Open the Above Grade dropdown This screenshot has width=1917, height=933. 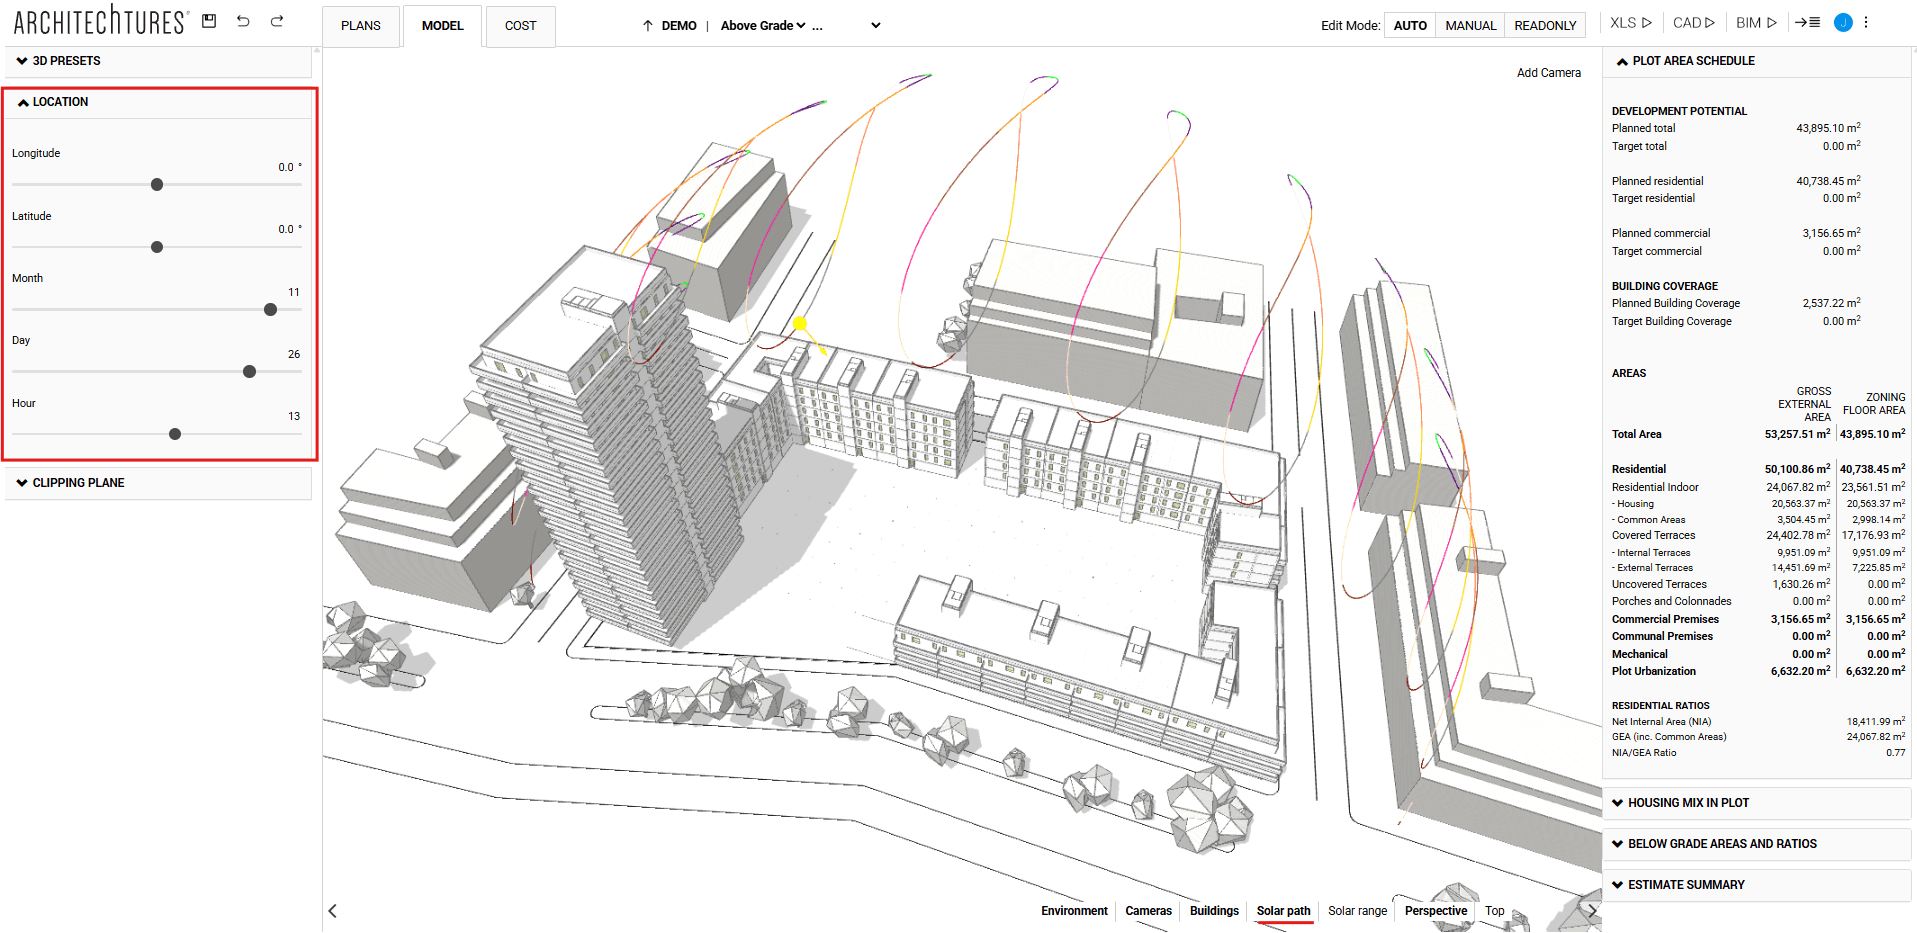[764, 25]
